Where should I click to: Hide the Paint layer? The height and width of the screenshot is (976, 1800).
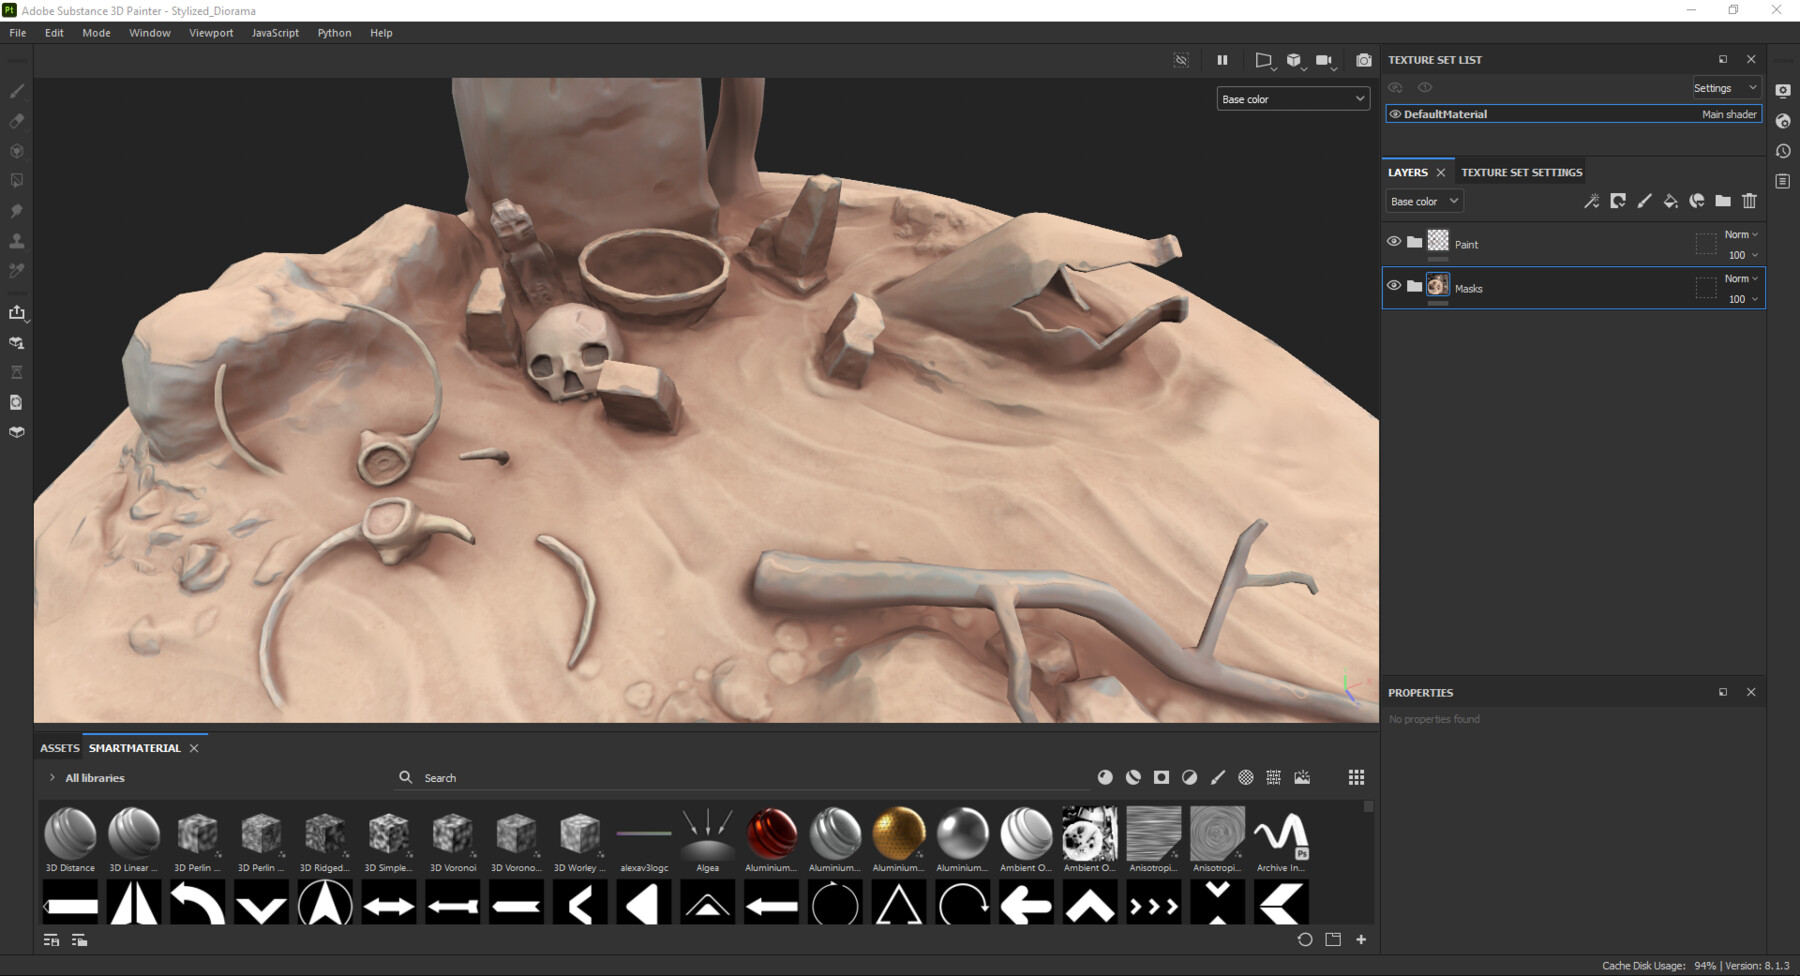[x=1394, y=241]
